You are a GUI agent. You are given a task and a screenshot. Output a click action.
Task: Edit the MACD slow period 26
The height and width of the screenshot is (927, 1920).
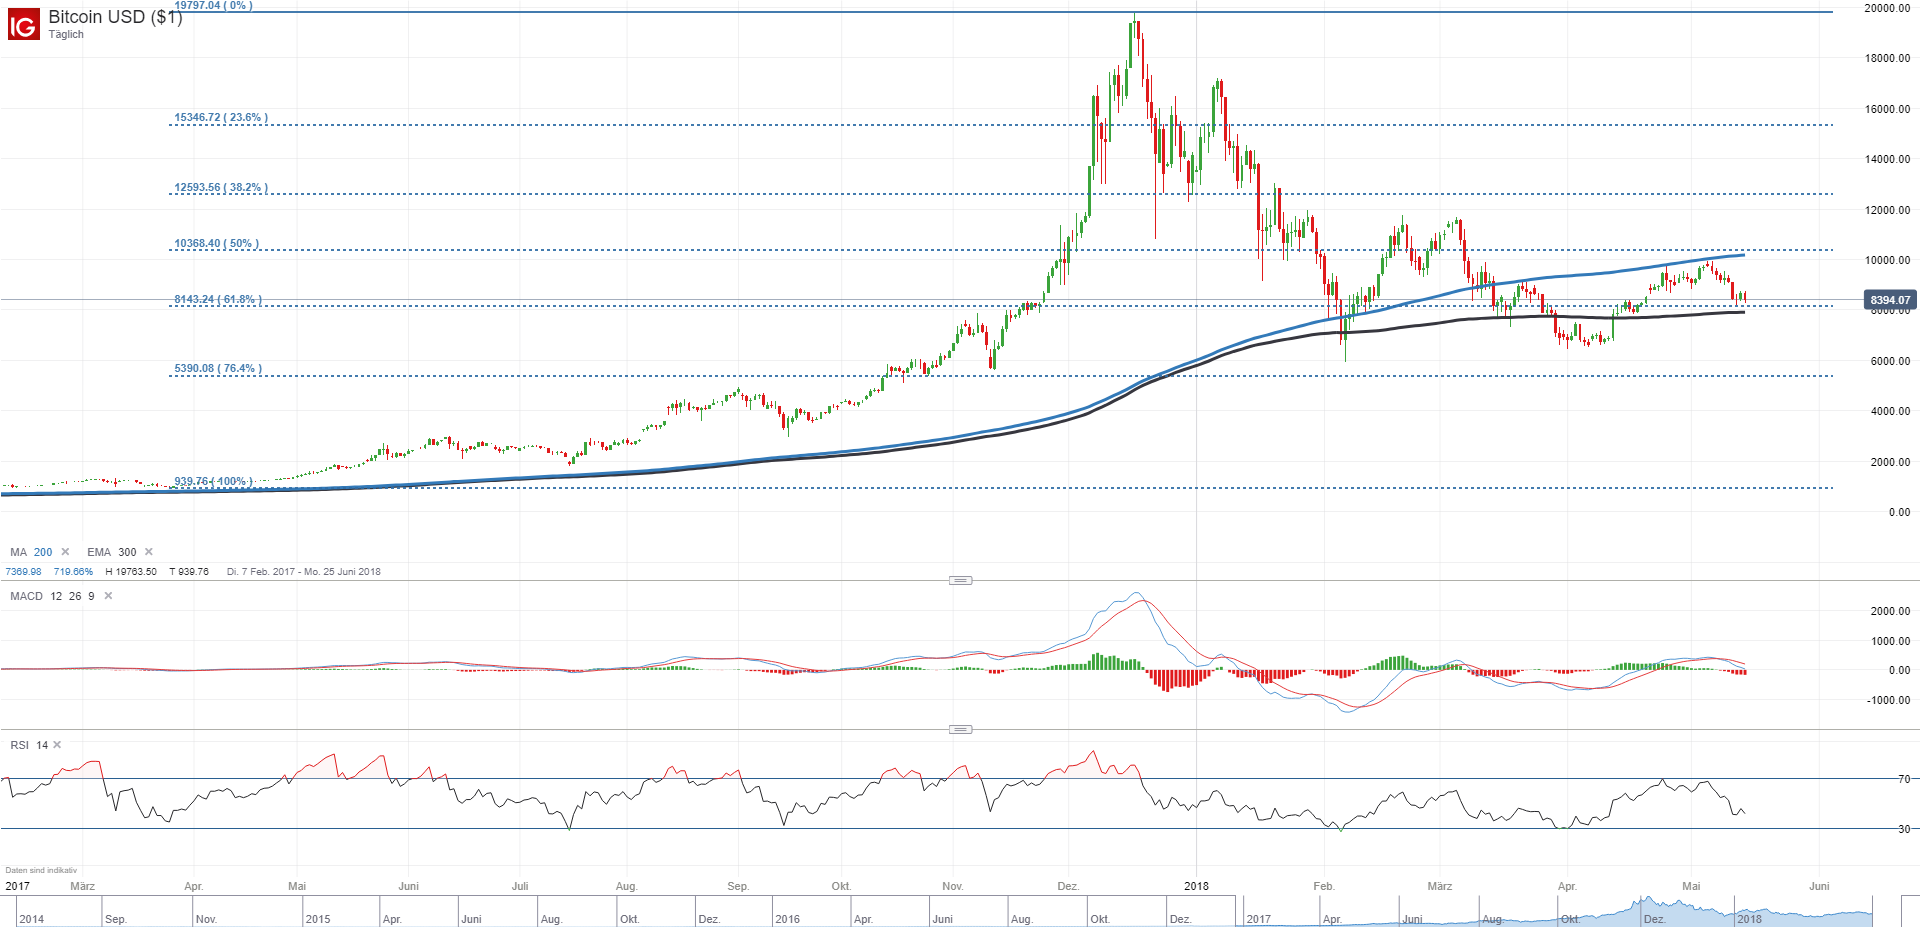coord(75,596)
